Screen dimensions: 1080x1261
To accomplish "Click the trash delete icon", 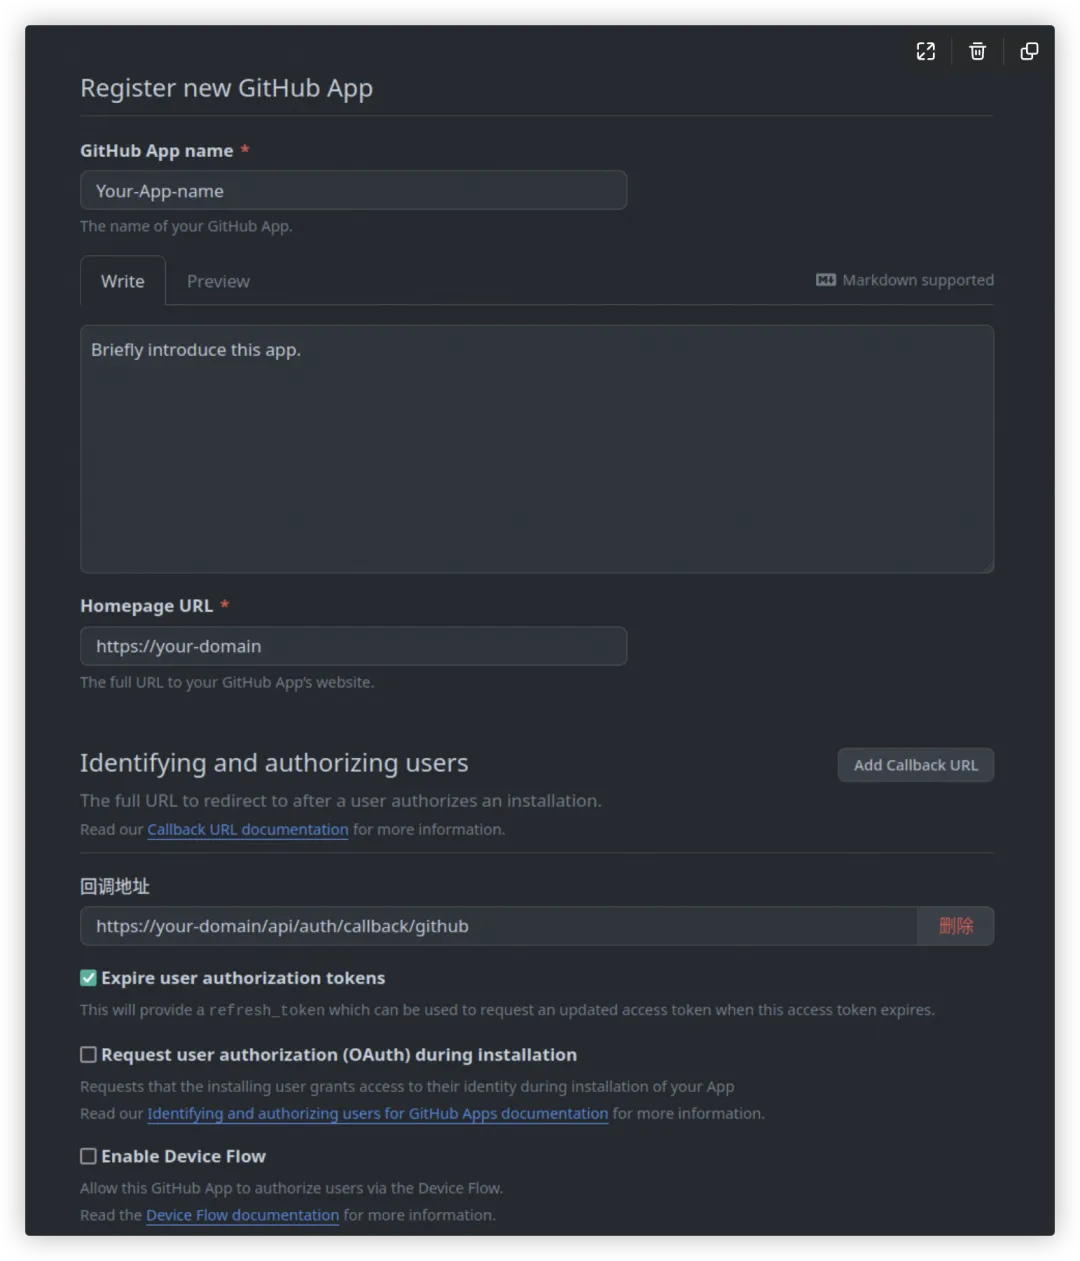I will (x=978, y=51).
